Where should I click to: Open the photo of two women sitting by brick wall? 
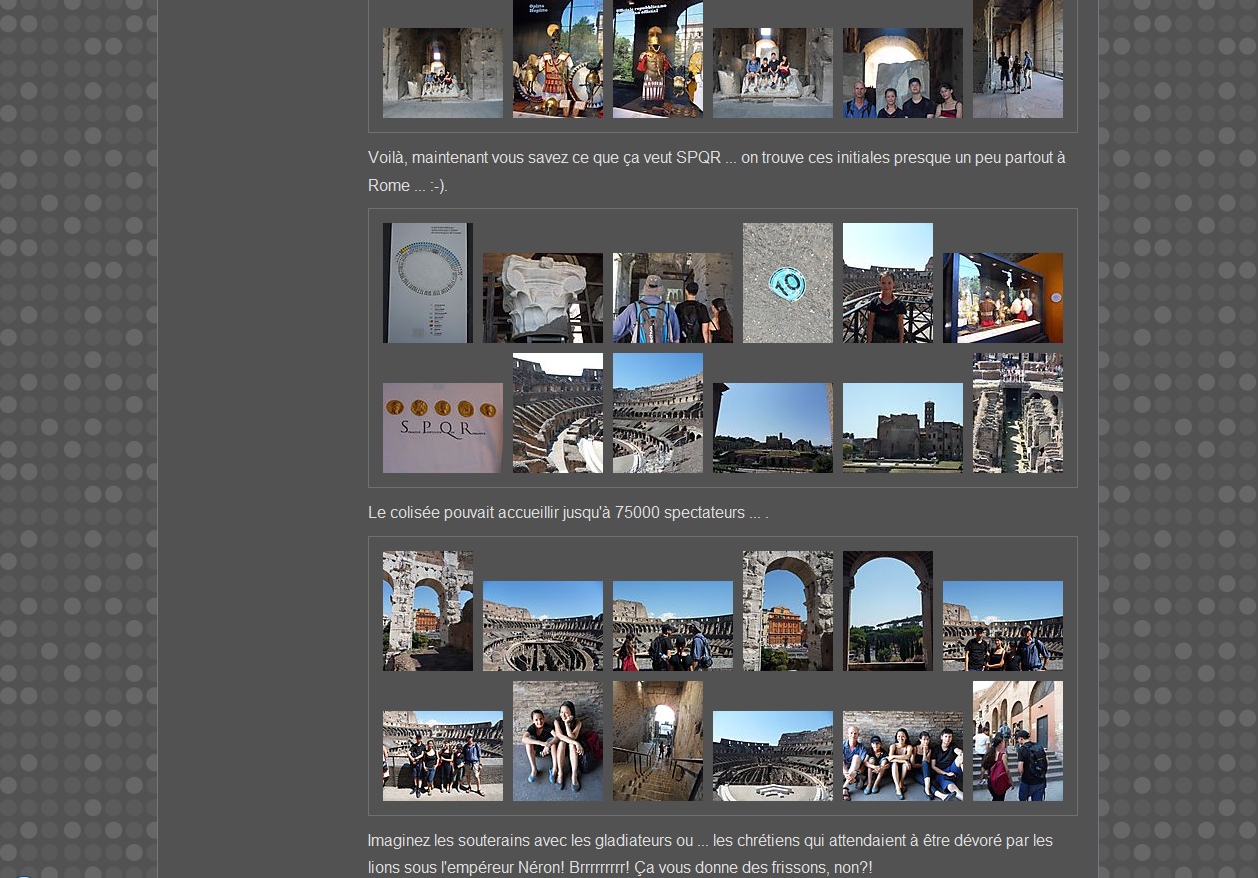click(x=557, y=741)
